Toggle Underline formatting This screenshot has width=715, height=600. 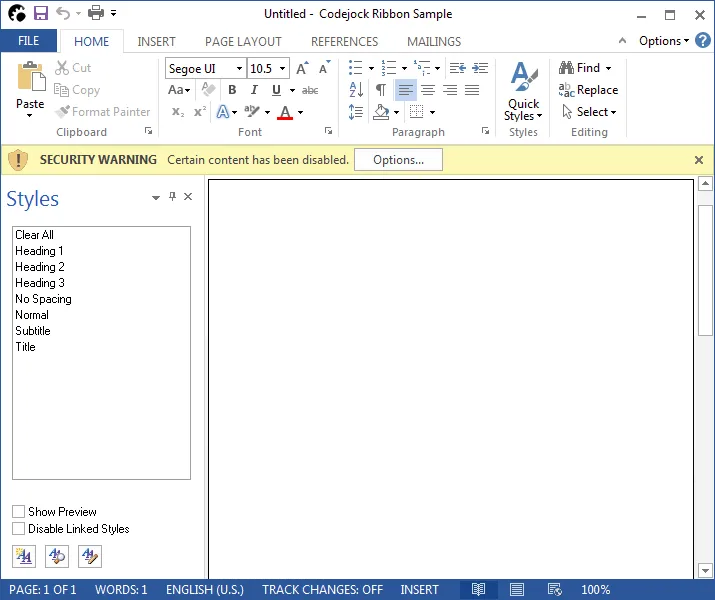276,90
